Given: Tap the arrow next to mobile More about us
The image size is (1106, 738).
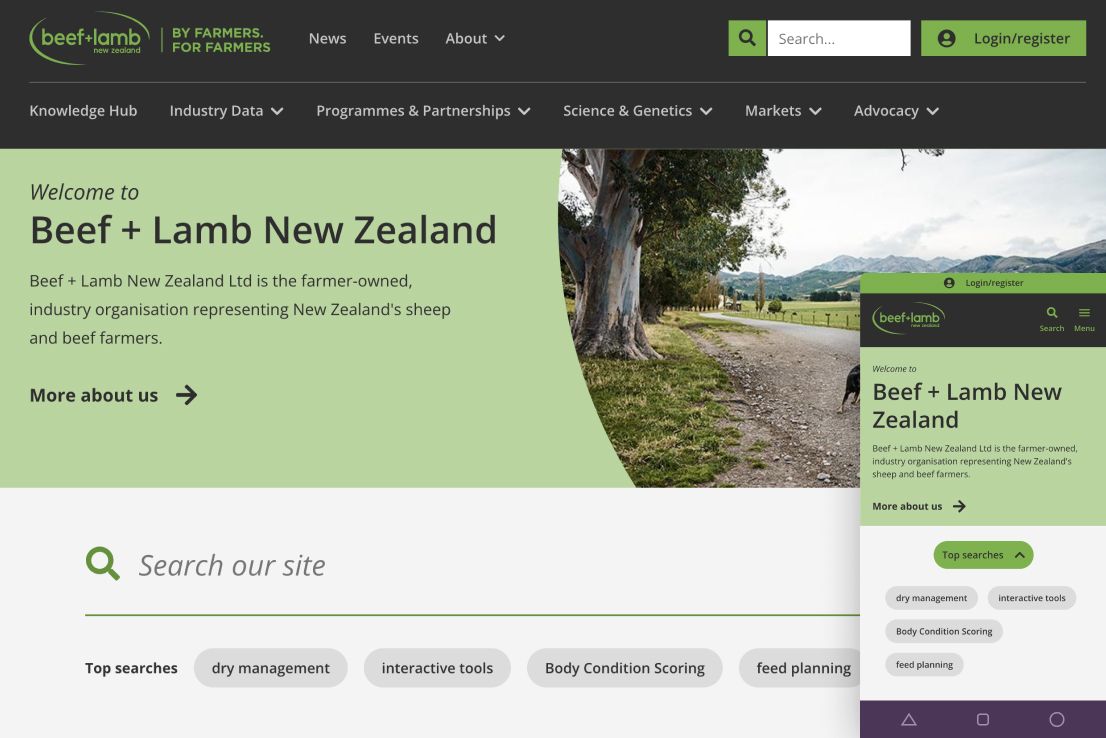Looking at the screenshot, I should click(x=959, y=507).
